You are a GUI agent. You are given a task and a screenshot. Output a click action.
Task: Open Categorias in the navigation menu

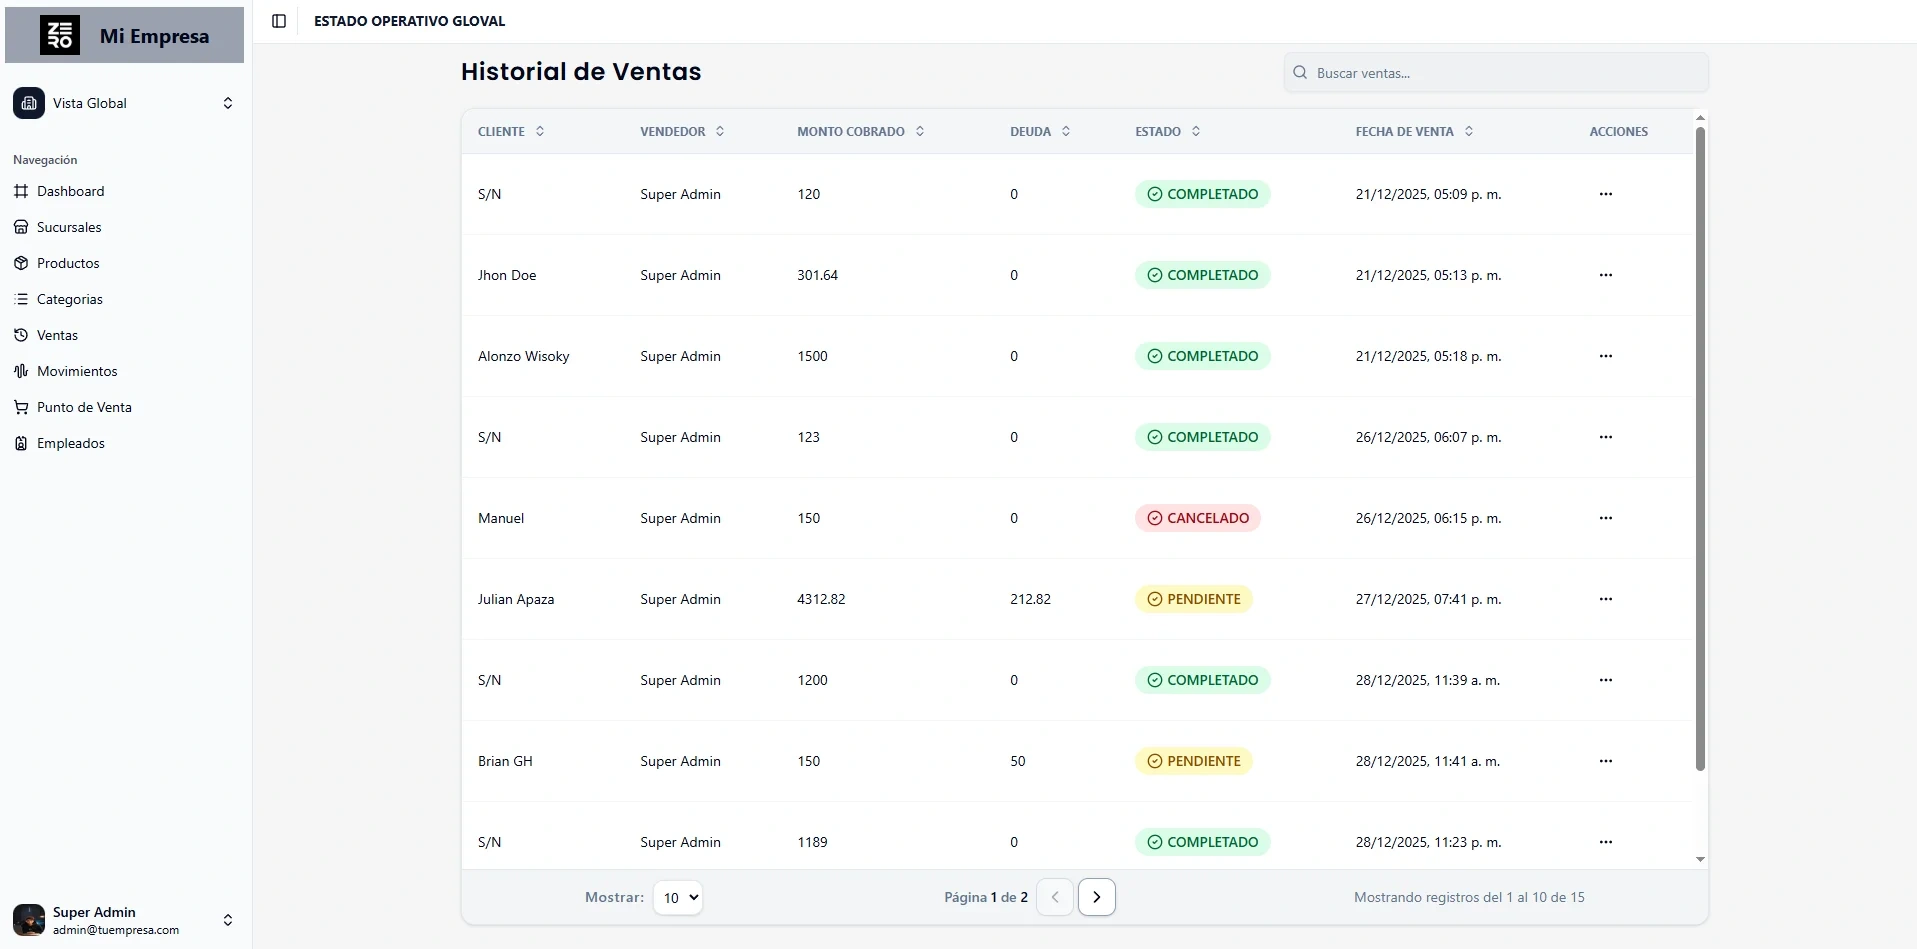point(69,299)
